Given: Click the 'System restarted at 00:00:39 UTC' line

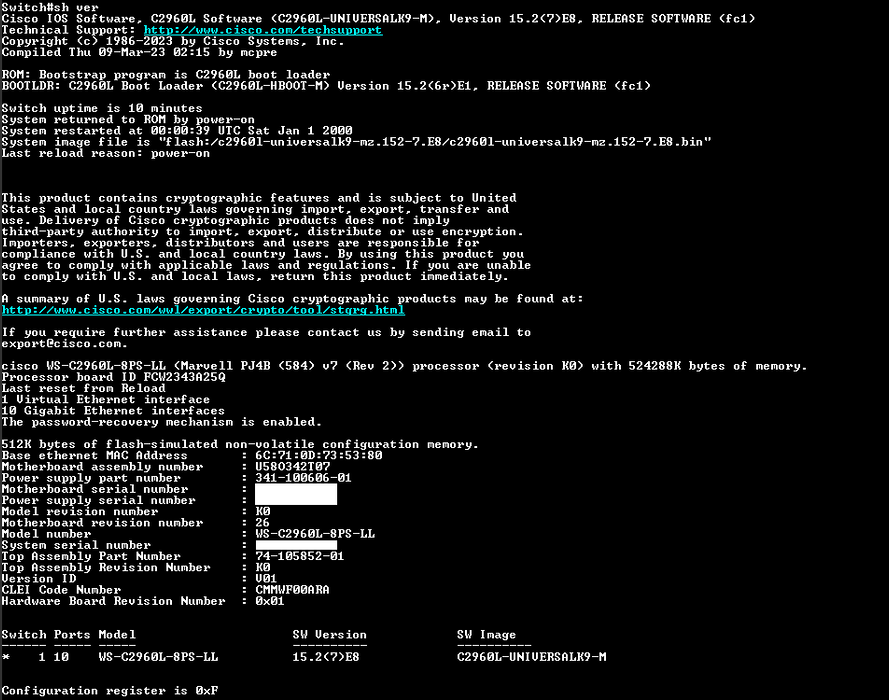Looking at the screenshot, I should (x=177, y=130).
